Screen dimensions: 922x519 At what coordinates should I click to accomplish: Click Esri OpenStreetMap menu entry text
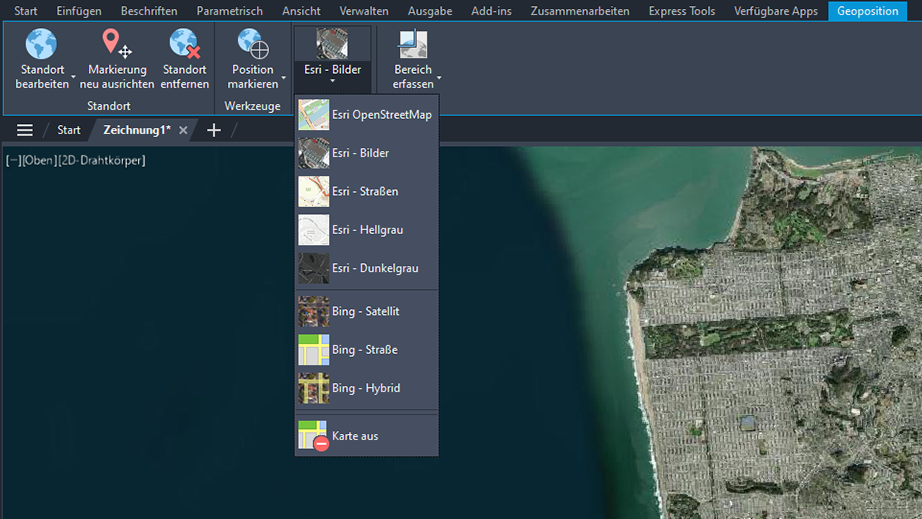[x=382, y=115]
